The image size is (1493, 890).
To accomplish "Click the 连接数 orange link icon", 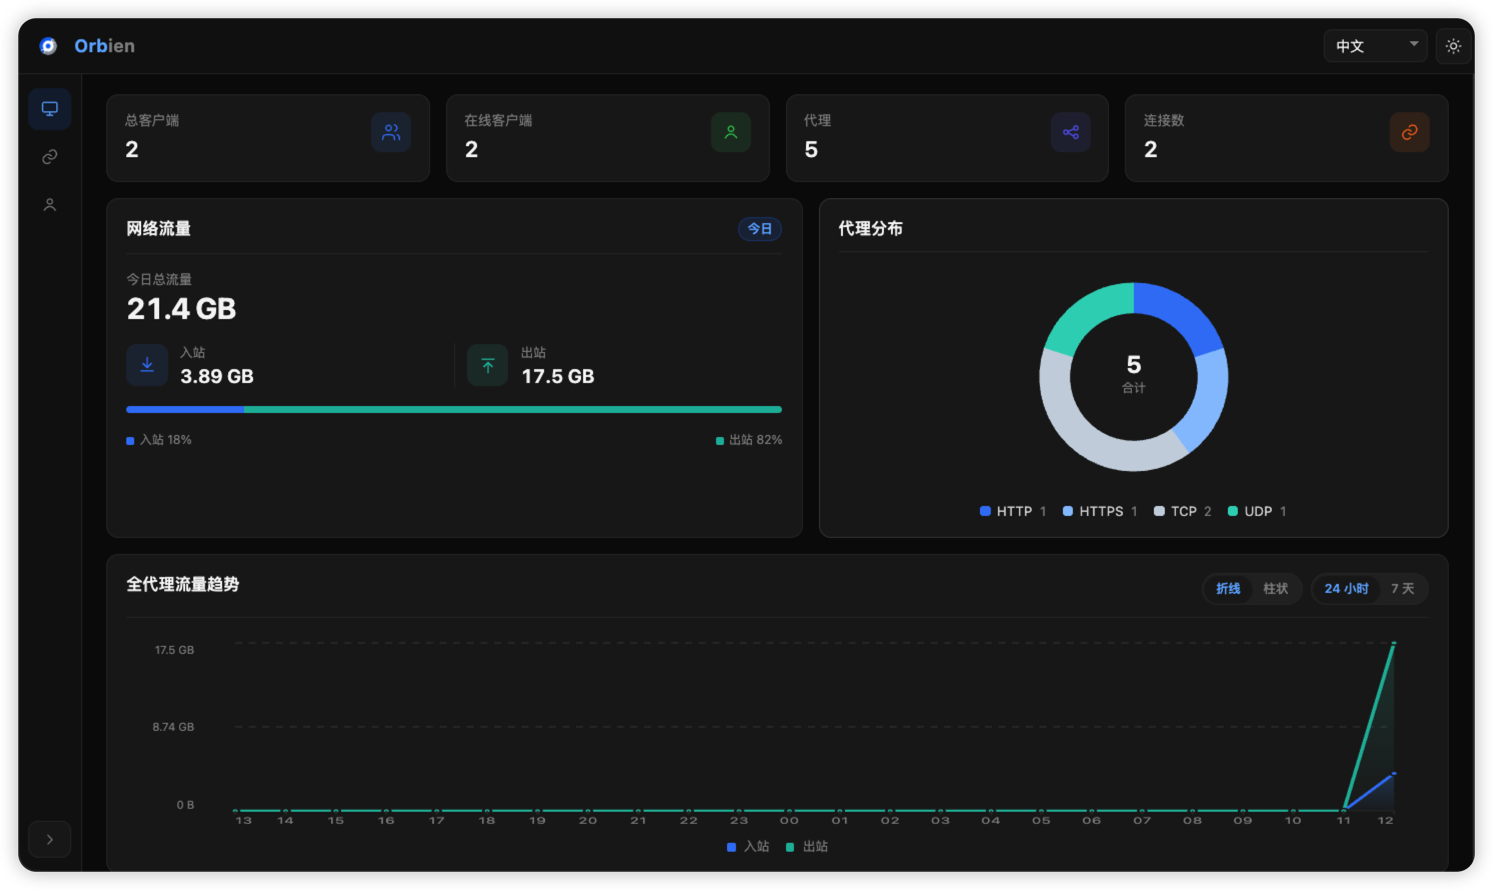I will 1410,132.
